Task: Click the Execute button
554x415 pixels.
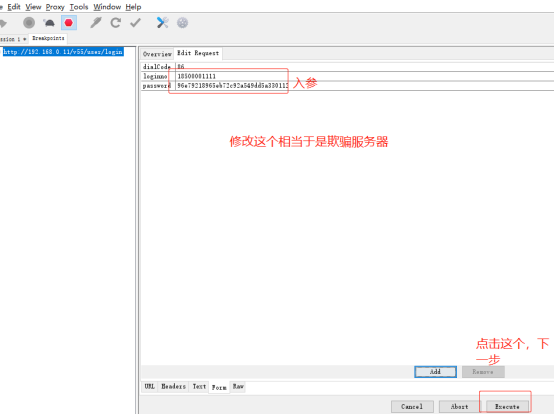Action: click(507, 407)
